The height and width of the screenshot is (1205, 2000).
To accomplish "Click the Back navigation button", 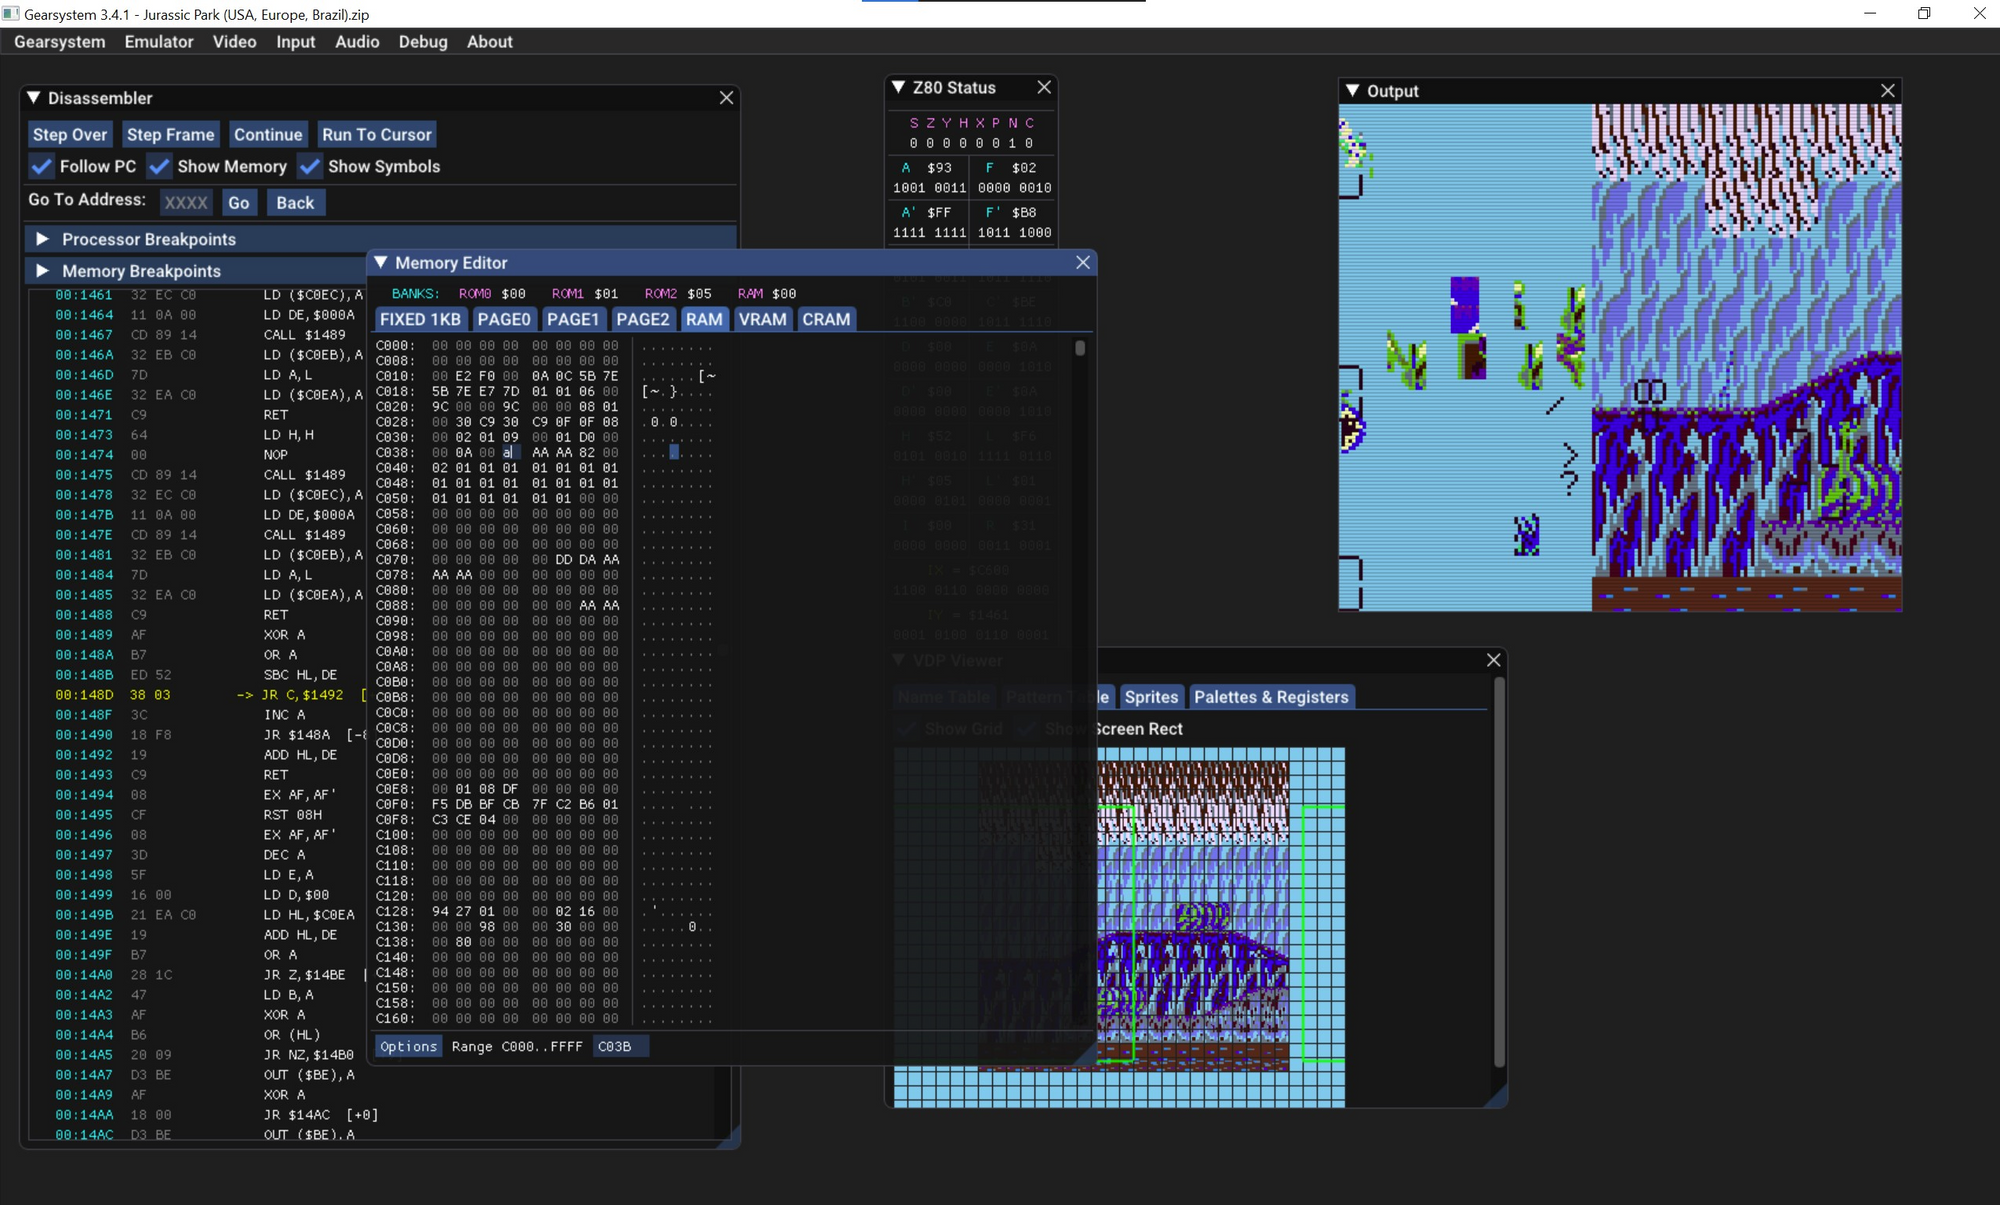I will click(x=294, y=201).
